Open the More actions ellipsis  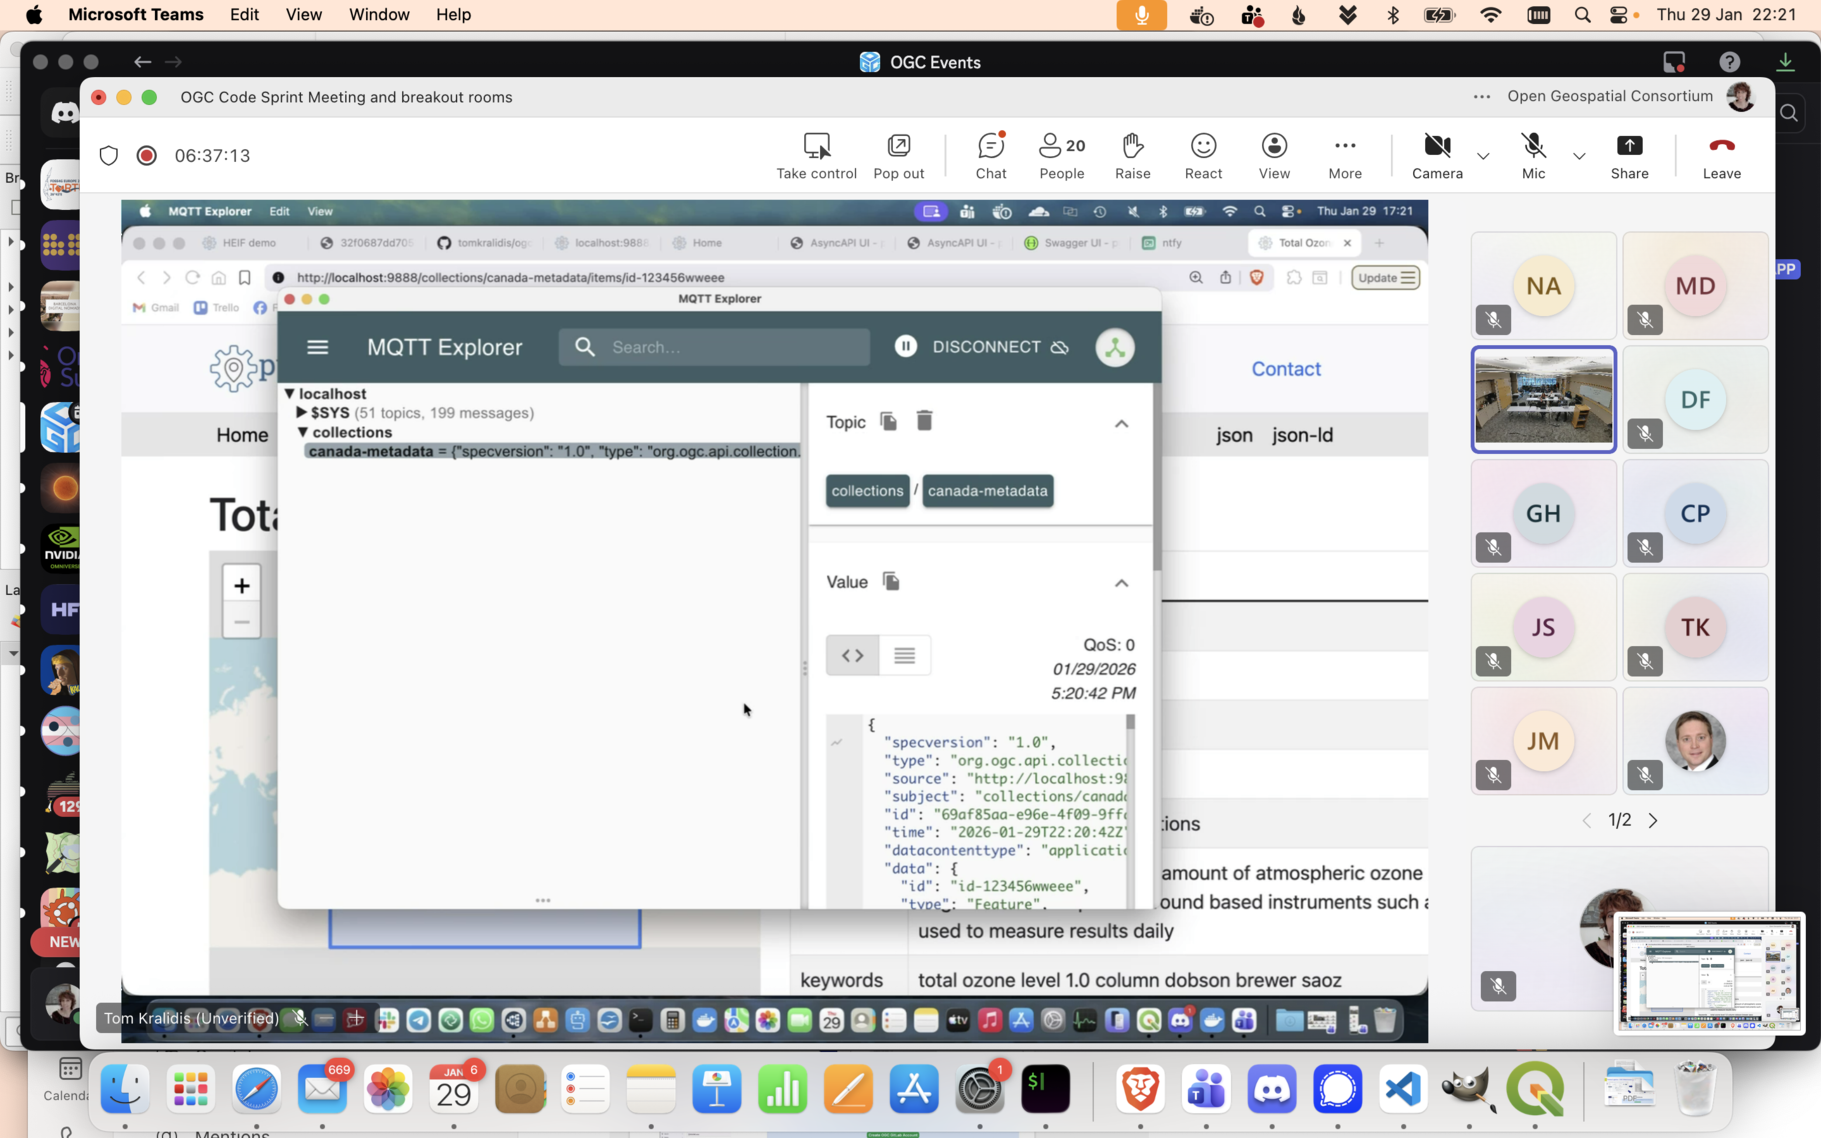tap(1344, 146)
